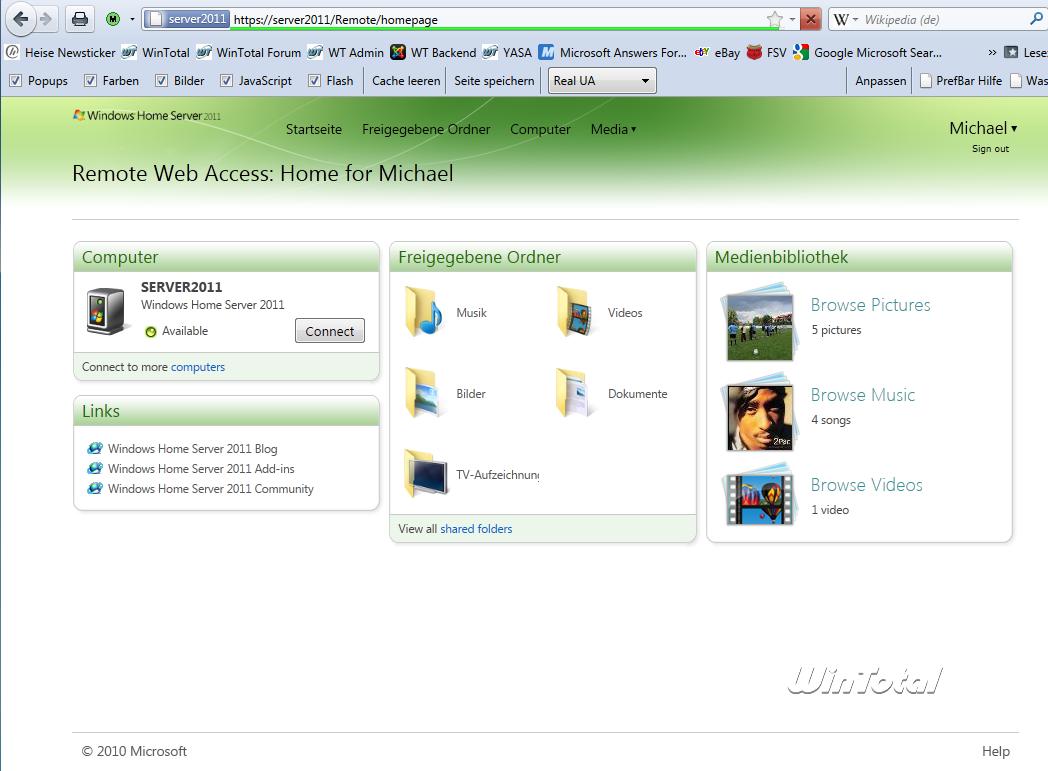1048x771 pixels.
Task: Click the Browse Videos link
Action: tap(866, 485)
